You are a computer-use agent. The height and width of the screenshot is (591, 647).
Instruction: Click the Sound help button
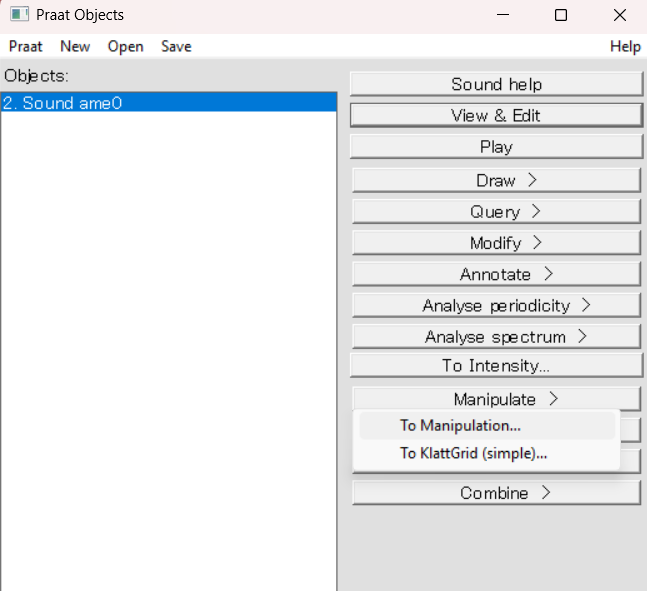(x=496, y=84)
